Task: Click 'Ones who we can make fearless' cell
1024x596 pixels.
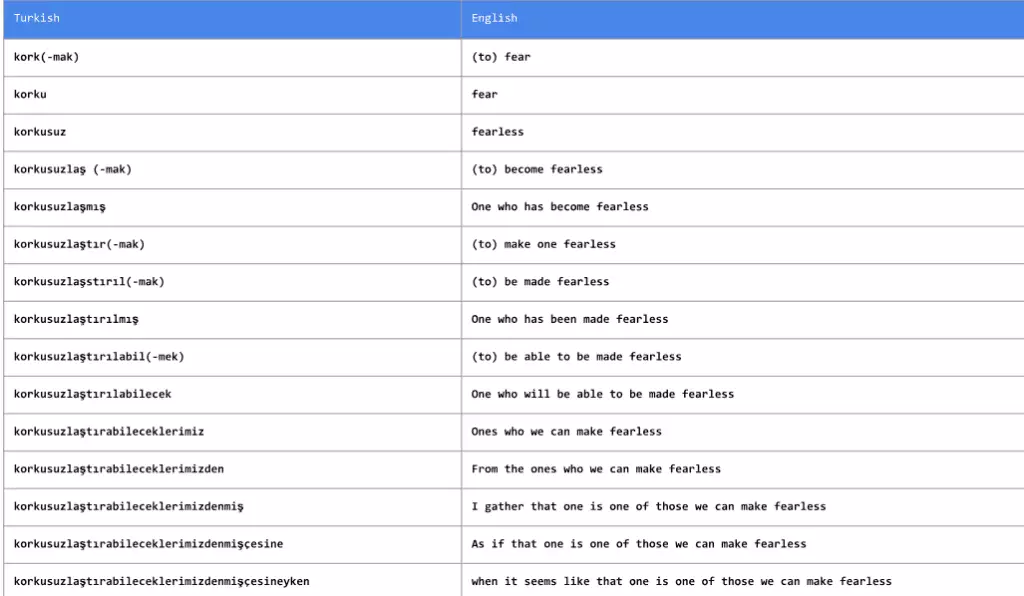Action: point(743,432)
